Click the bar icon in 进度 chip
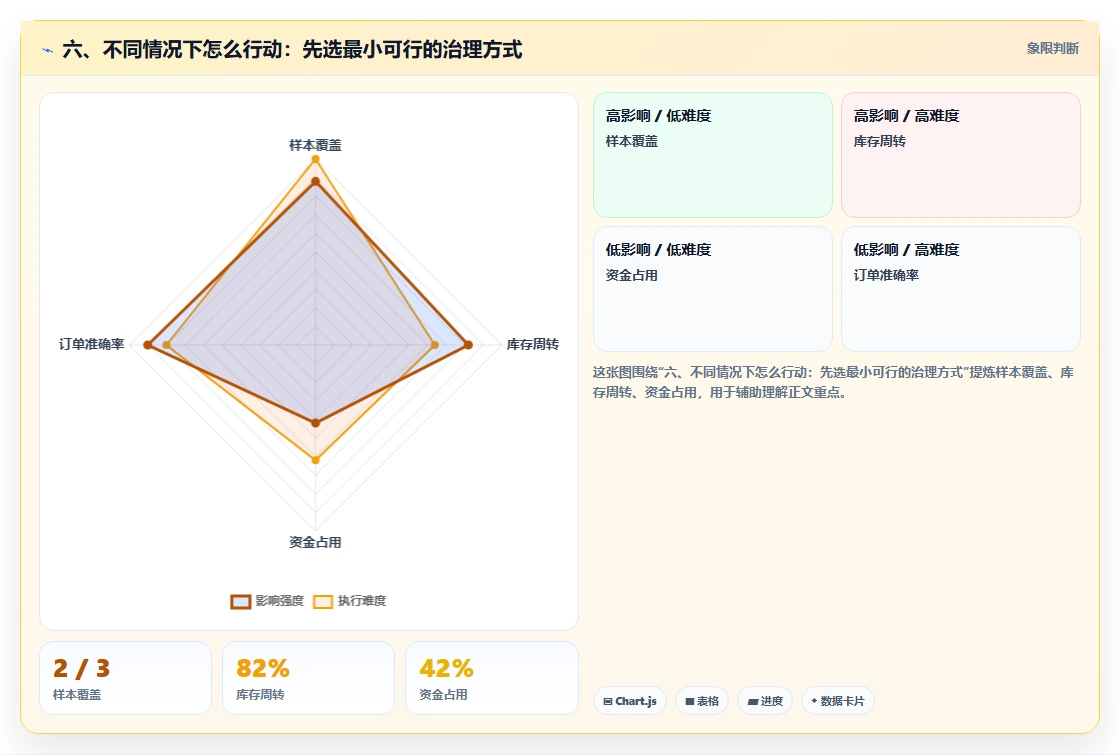Viewport: 1120px width, 755px height. (x=753, y=701)
